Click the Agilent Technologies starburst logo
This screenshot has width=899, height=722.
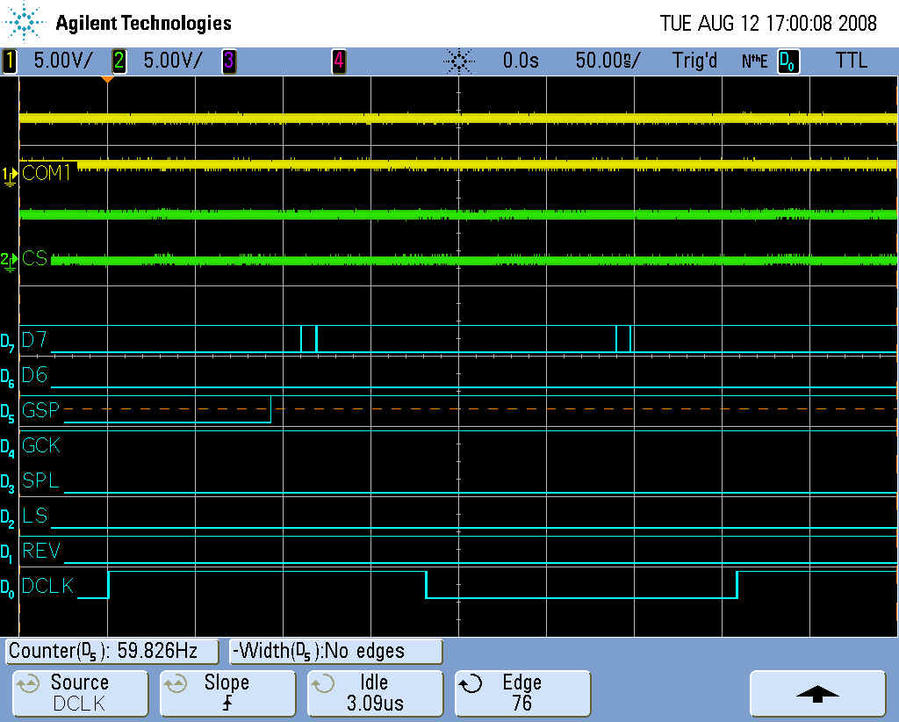pos(25,22)
